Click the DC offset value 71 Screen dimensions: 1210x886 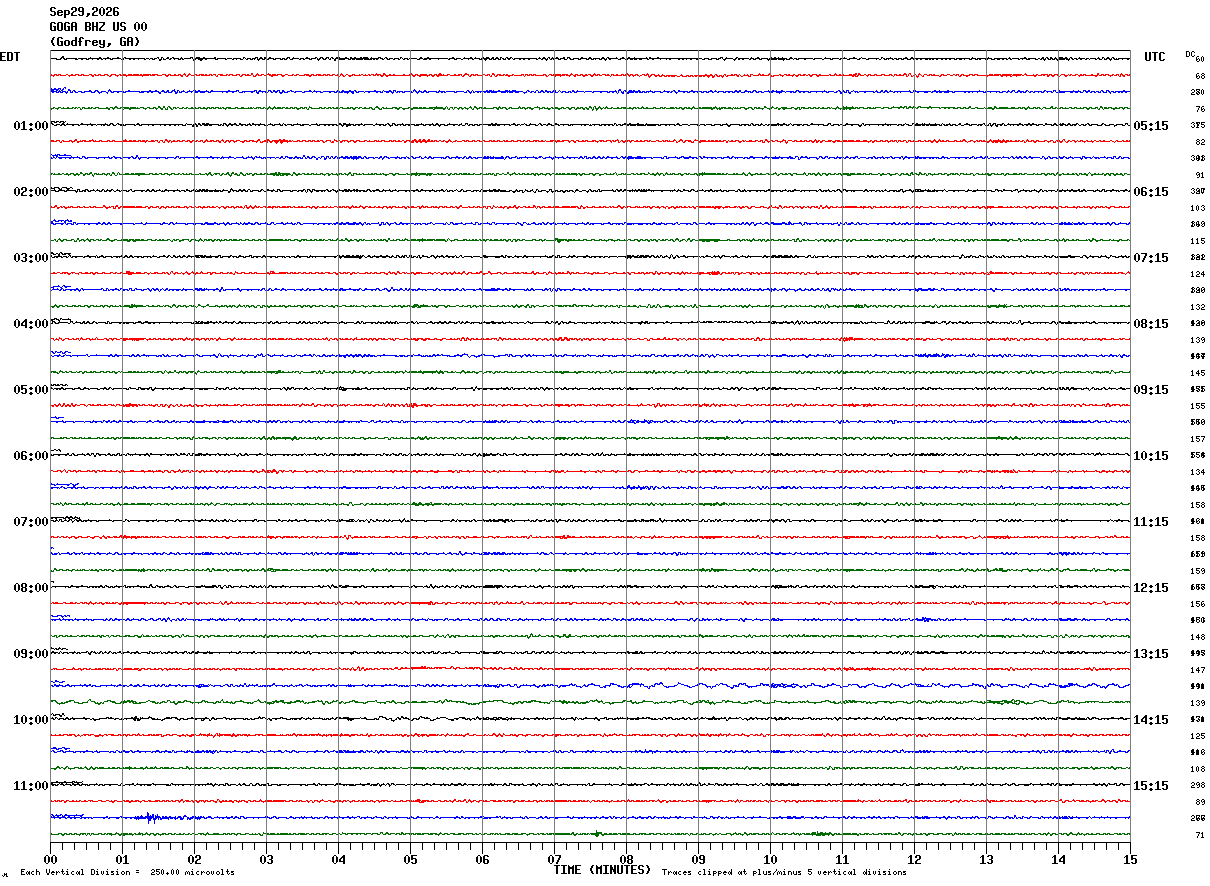click(1199, 835)
